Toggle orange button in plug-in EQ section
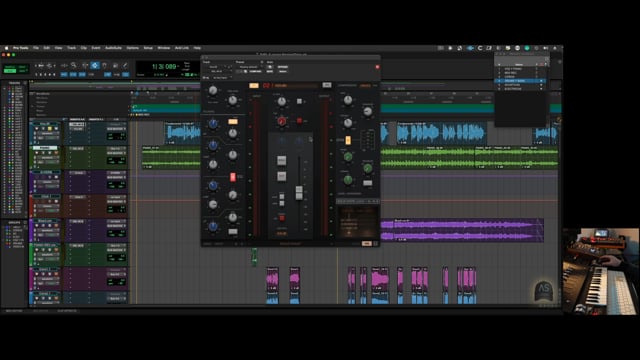Image resolution: width=640 pixels, height=360 pixels. (x=233, y=121)
